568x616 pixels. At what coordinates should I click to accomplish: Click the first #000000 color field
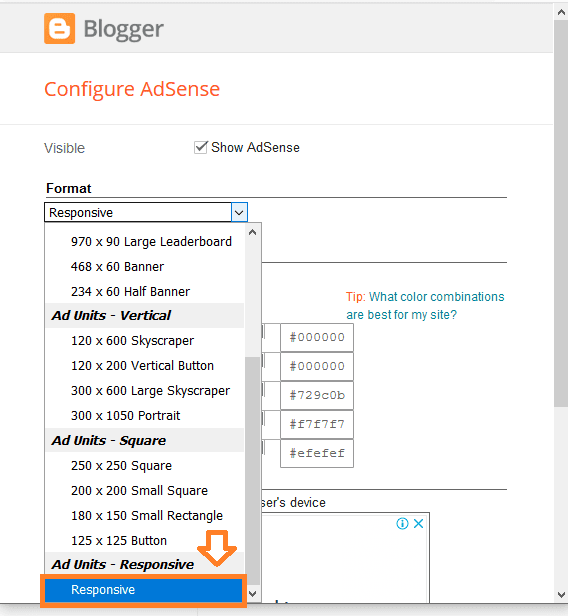tap(317, 337)
